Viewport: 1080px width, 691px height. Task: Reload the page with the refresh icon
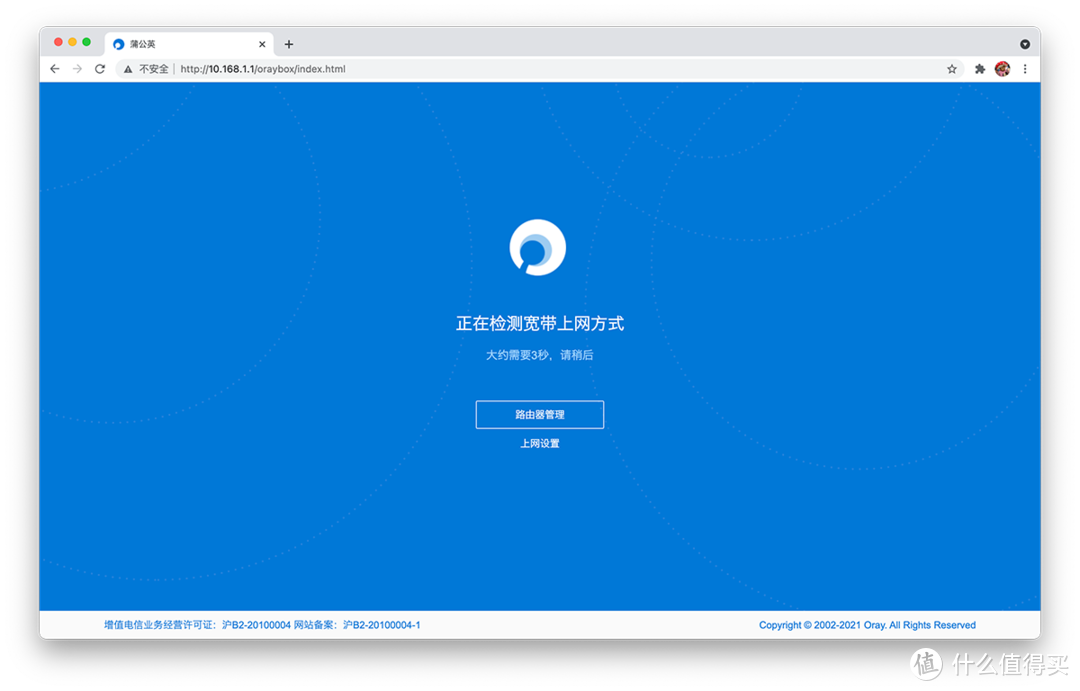(x=100, y=69)
